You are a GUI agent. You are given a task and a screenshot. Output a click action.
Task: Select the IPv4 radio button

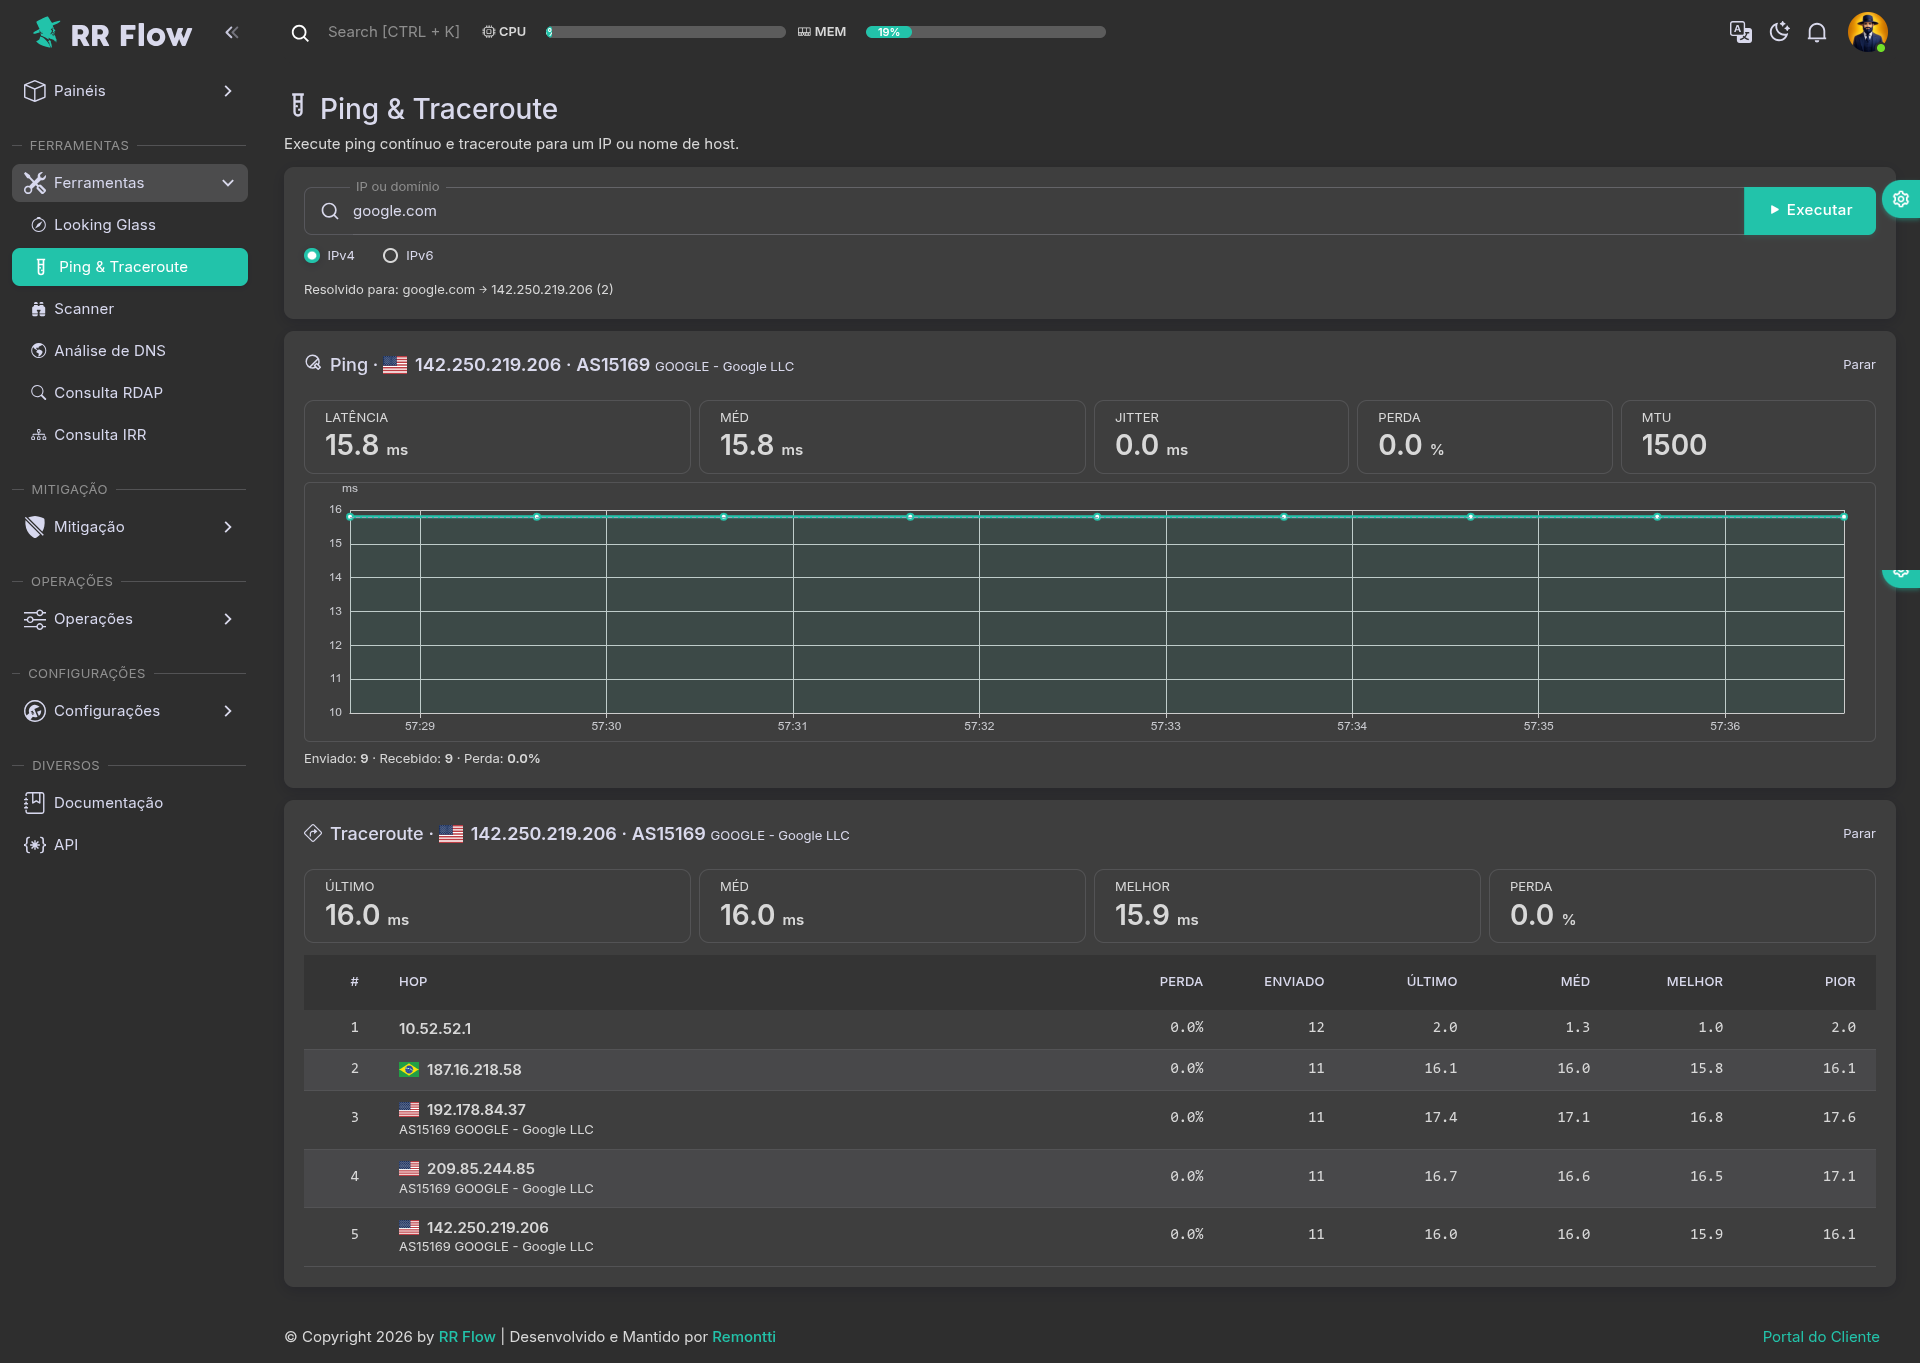click(x=312, y=256)
